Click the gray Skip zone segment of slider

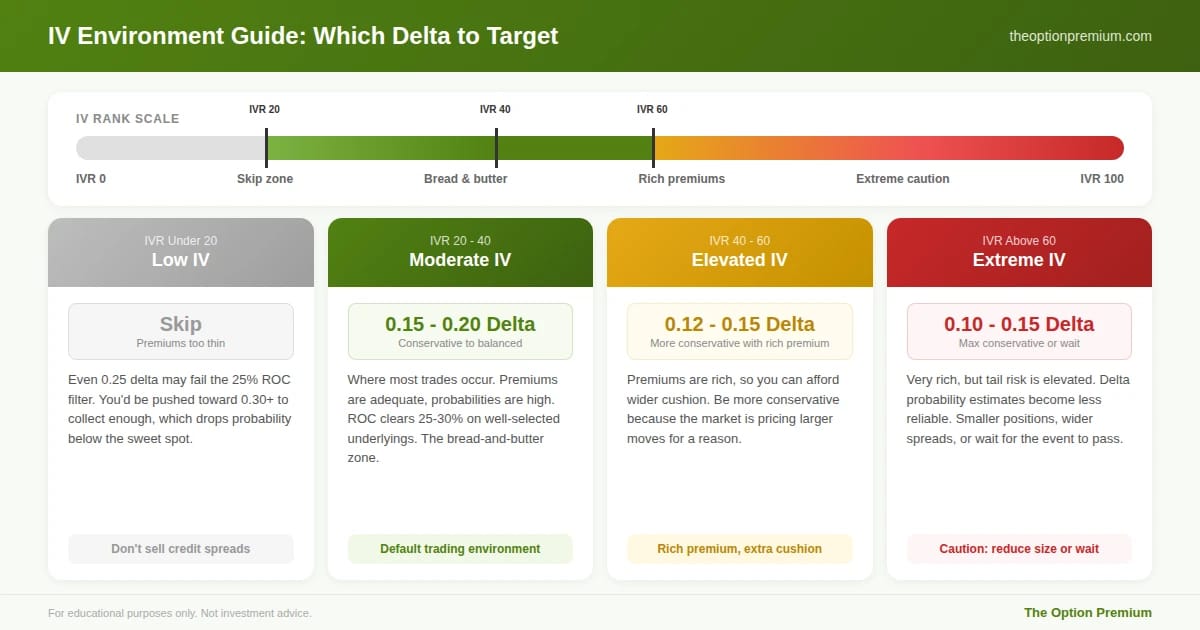[171, 148]
